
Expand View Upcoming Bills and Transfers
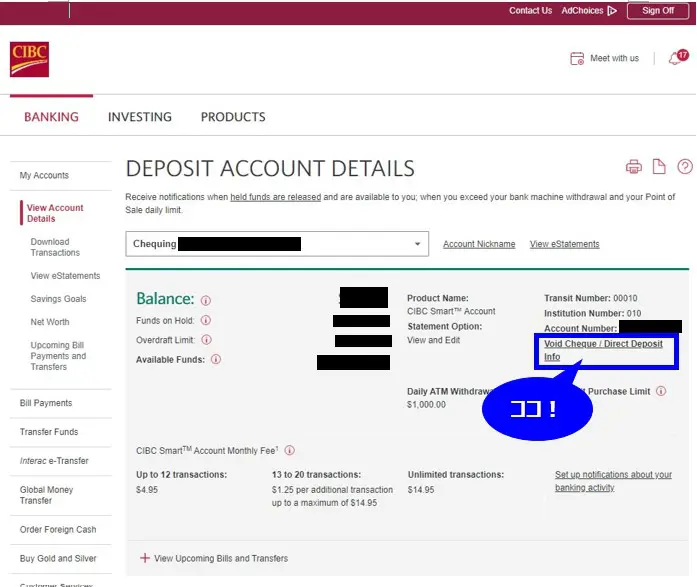(221, 558)
